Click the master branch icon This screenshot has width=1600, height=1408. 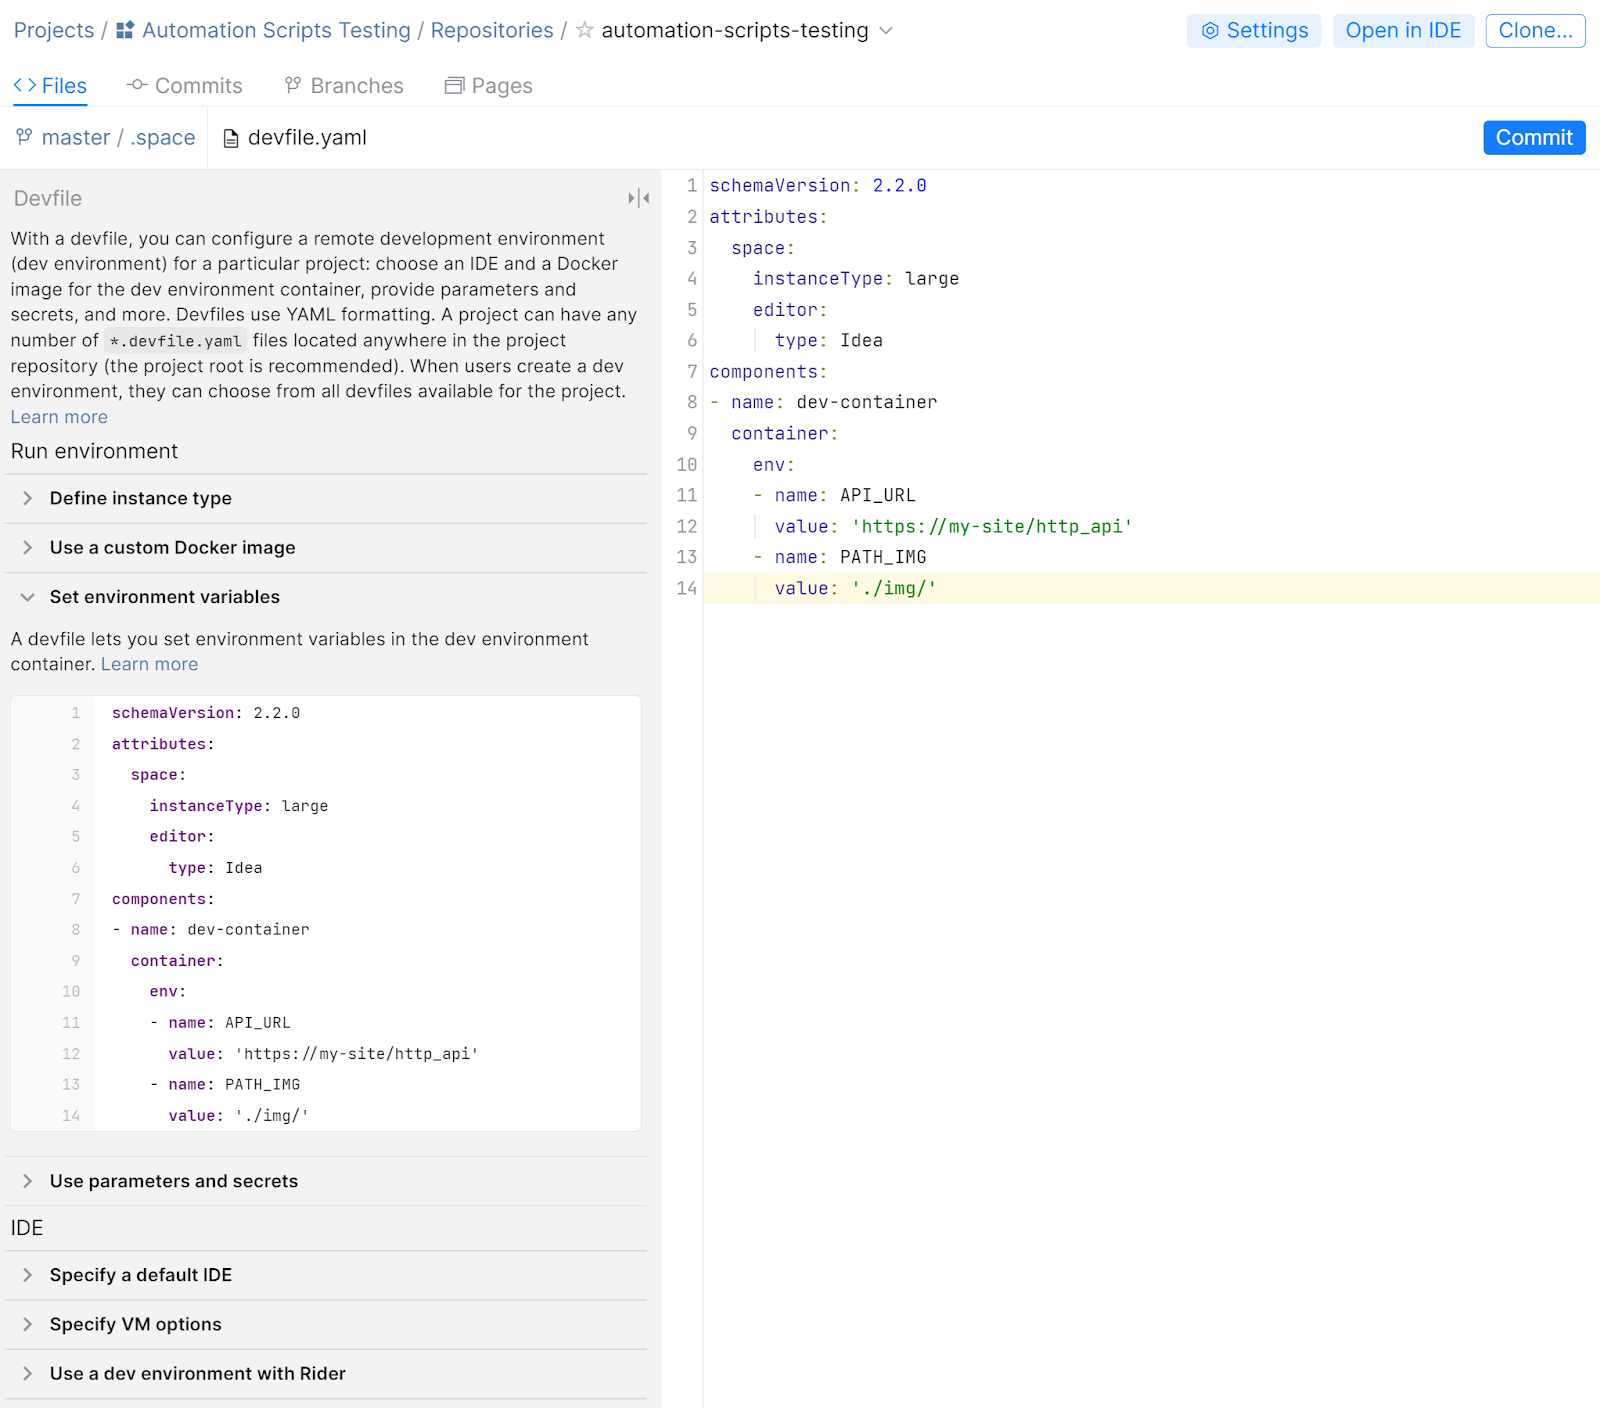(24, 137)
